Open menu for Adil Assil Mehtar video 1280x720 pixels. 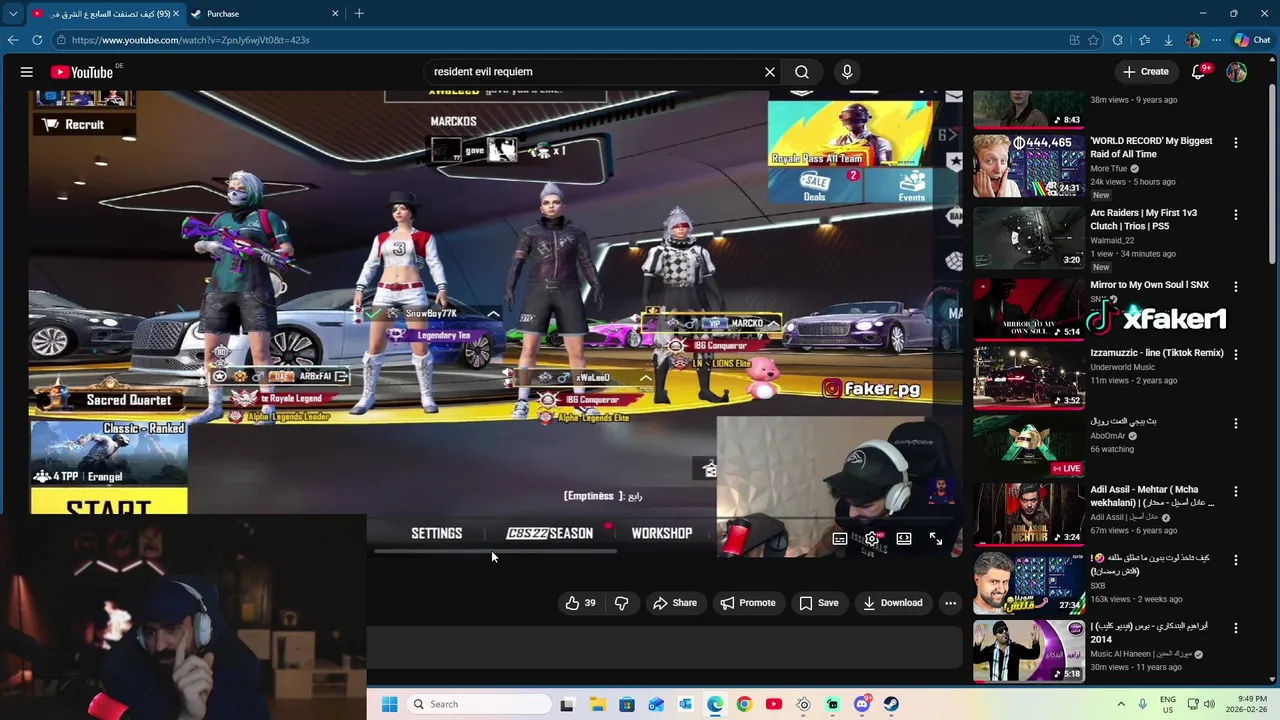(x=1236, y=492)
